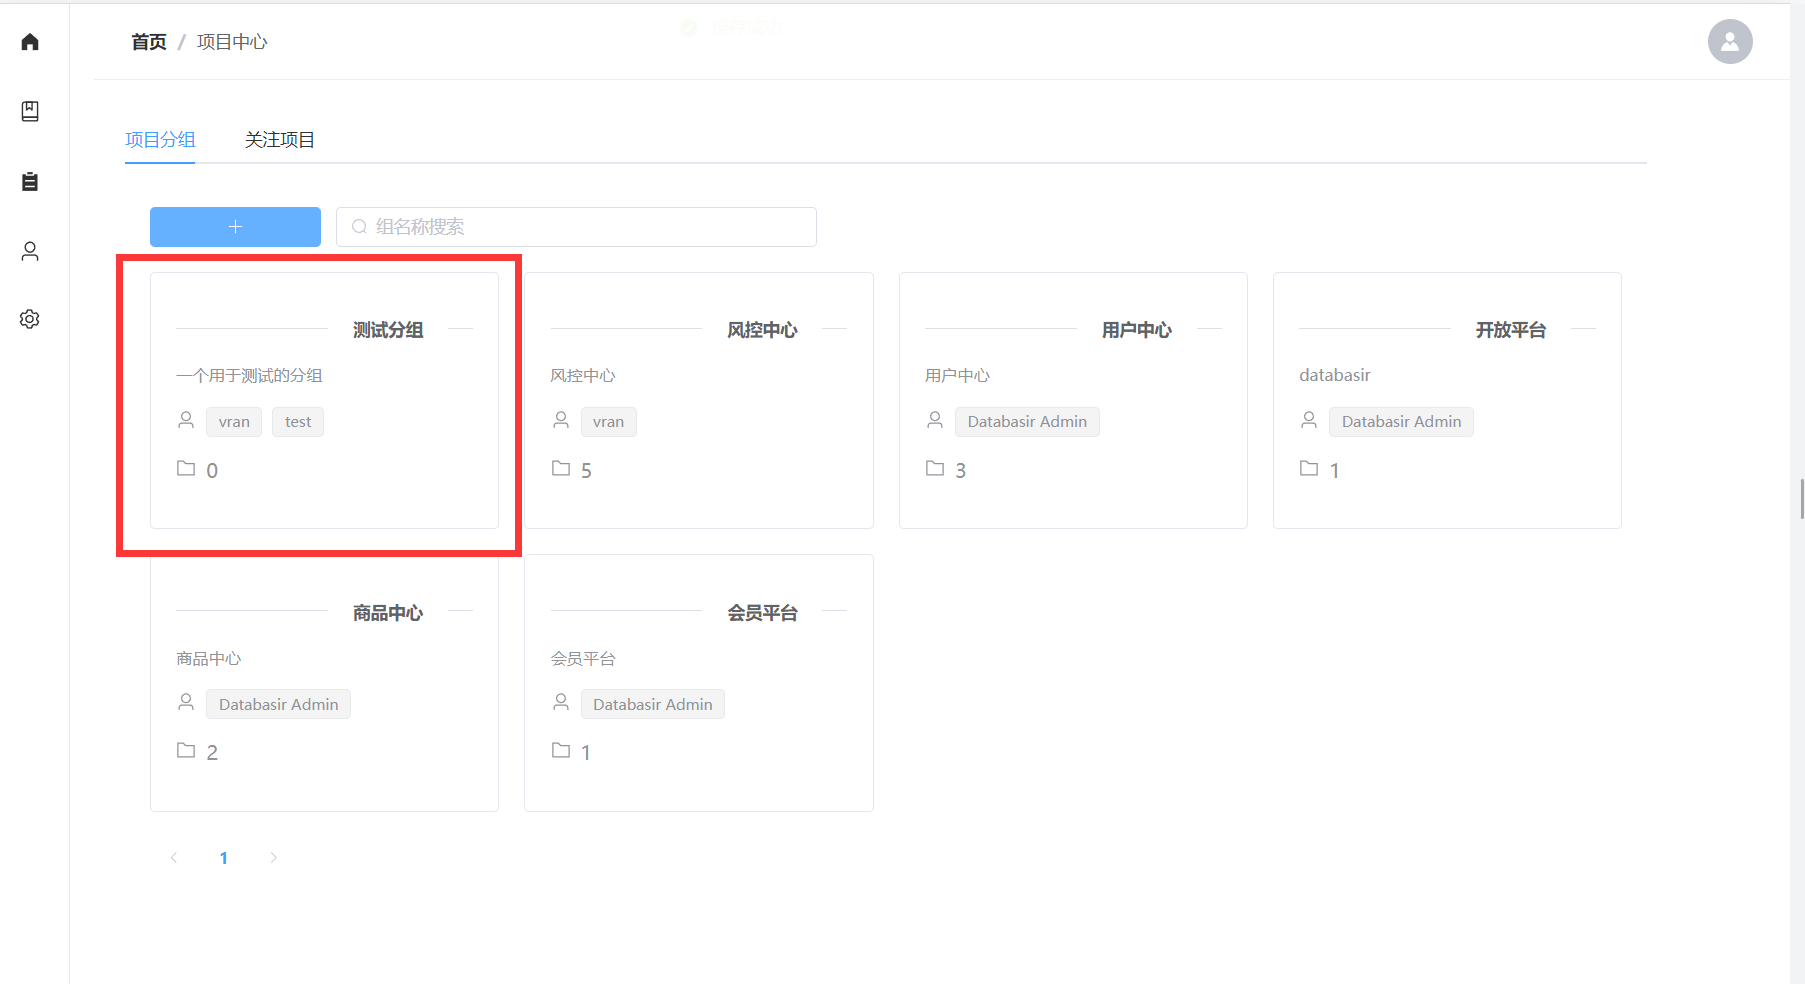Click folder icon in 商品中心 card
The height and width of the screenshot is (984, 1805).
186,751
